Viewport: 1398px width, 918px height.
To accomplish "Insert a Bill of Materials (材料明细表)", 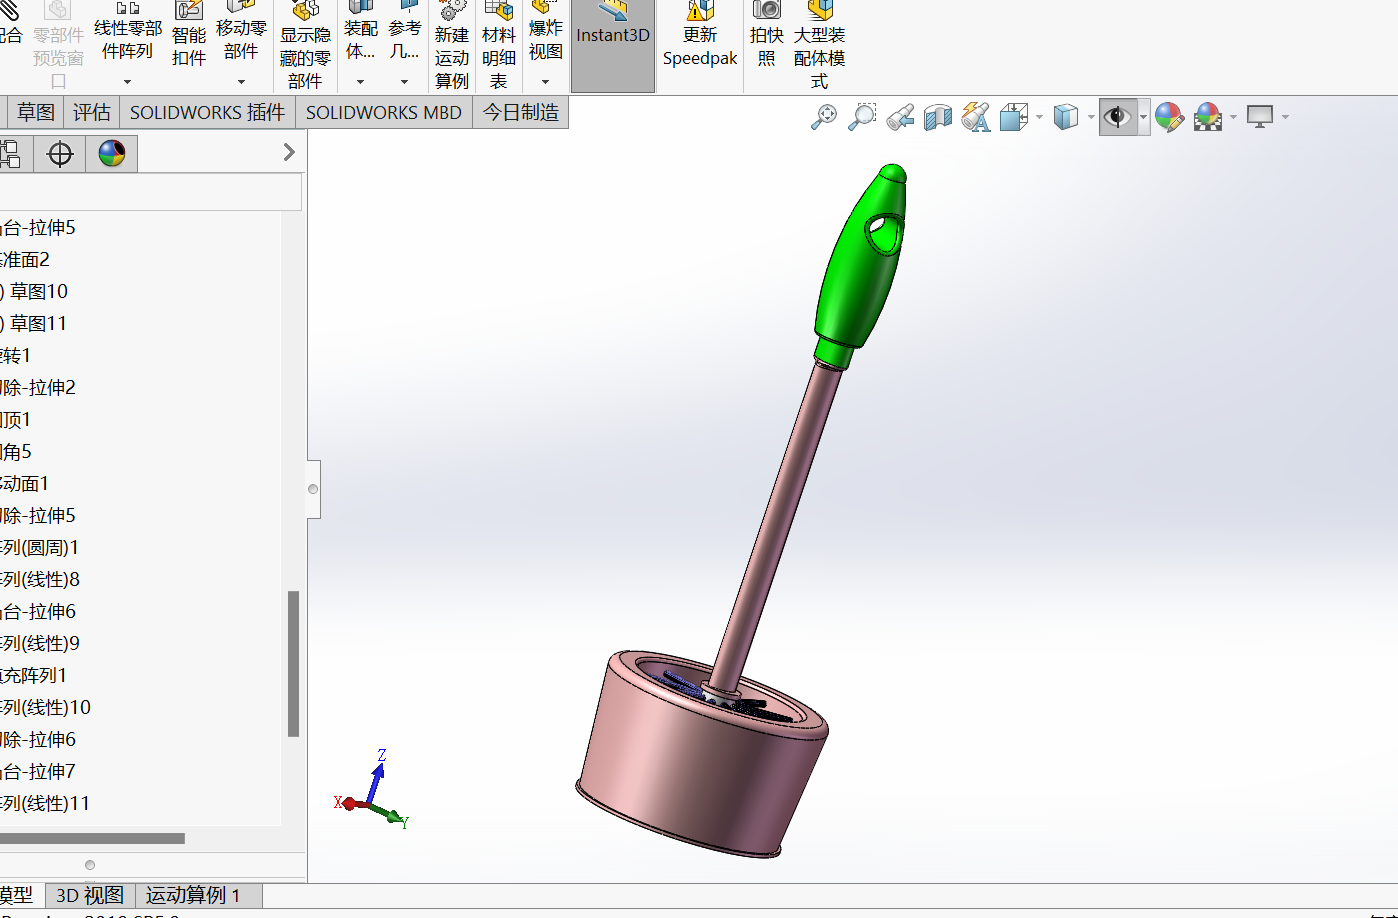I will 499,46.
